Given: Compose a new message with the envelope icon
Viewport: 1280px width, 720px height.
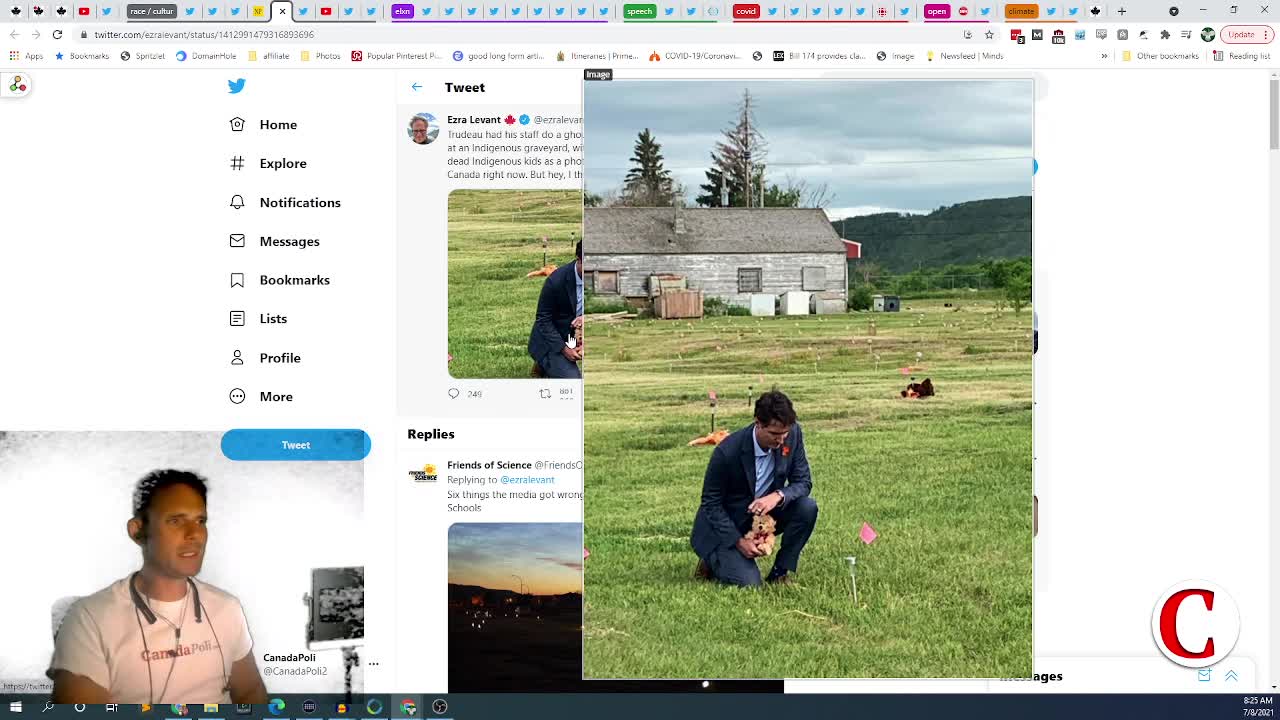Looking at the screenshot, I should (x=1204, y=677).
